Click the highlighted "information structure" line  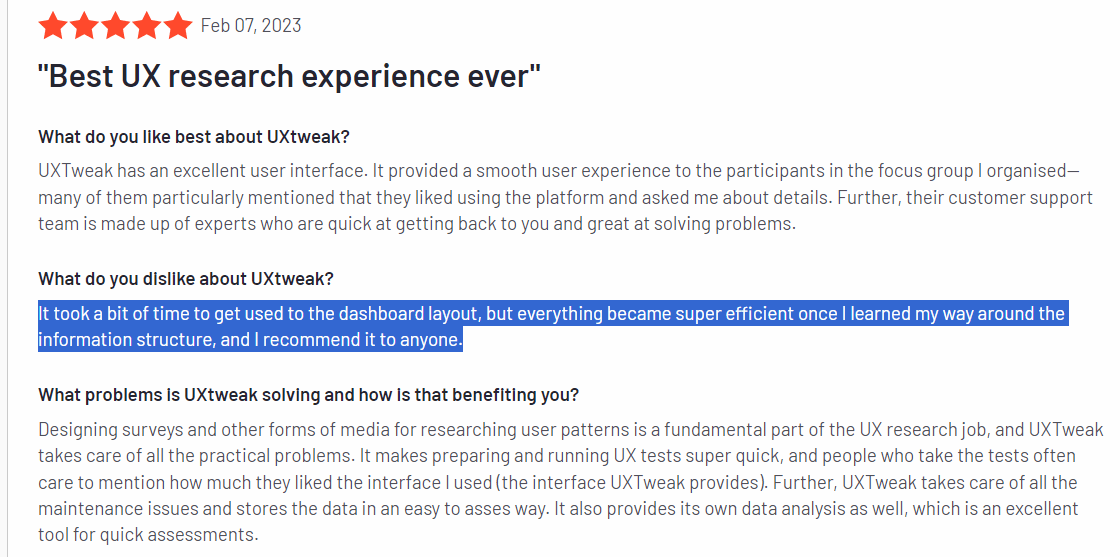pos(250,340)
